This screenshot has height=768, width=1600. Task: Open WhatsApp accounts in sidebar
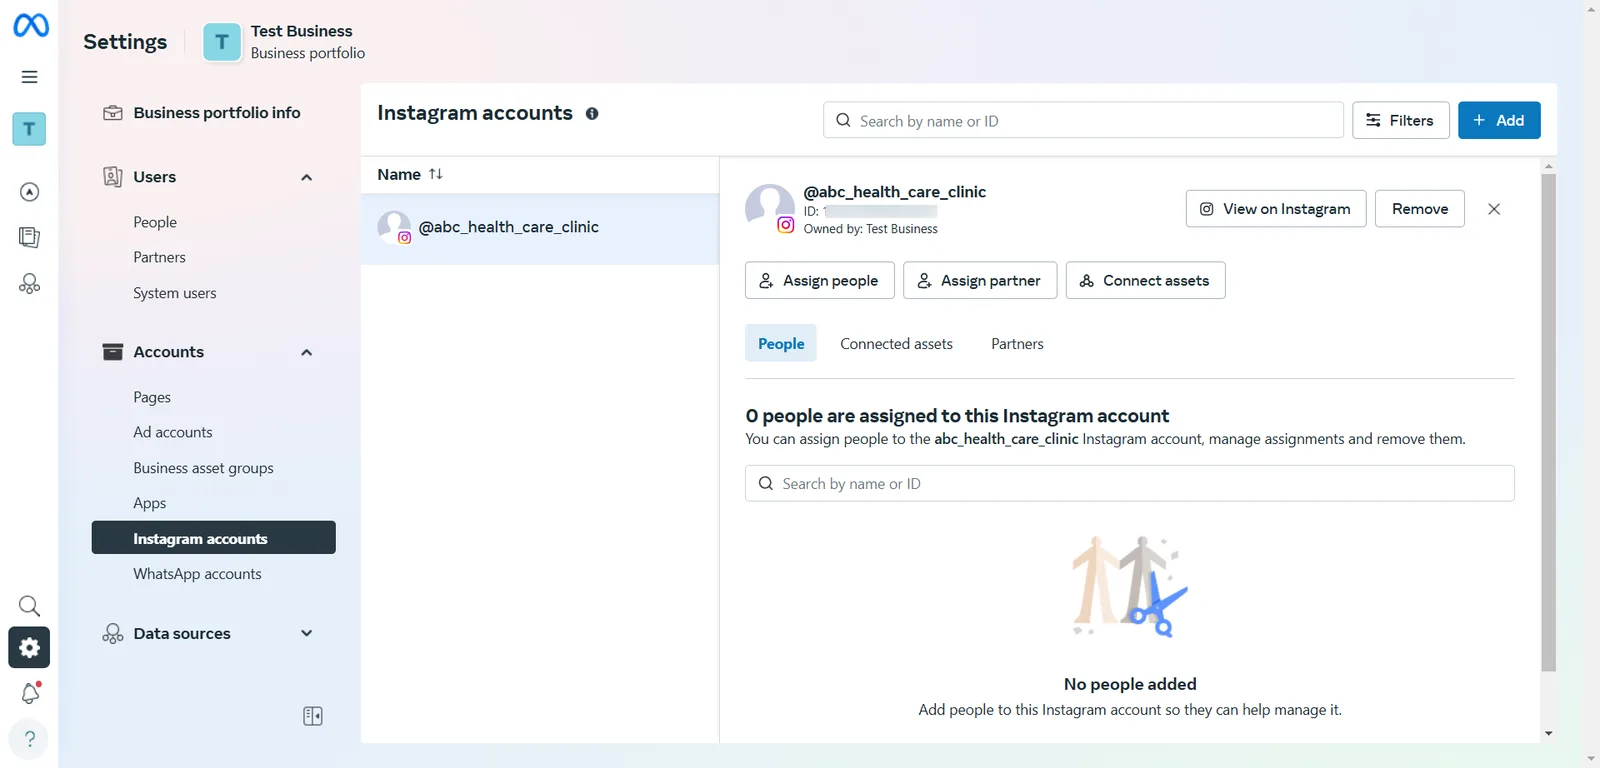198,574
